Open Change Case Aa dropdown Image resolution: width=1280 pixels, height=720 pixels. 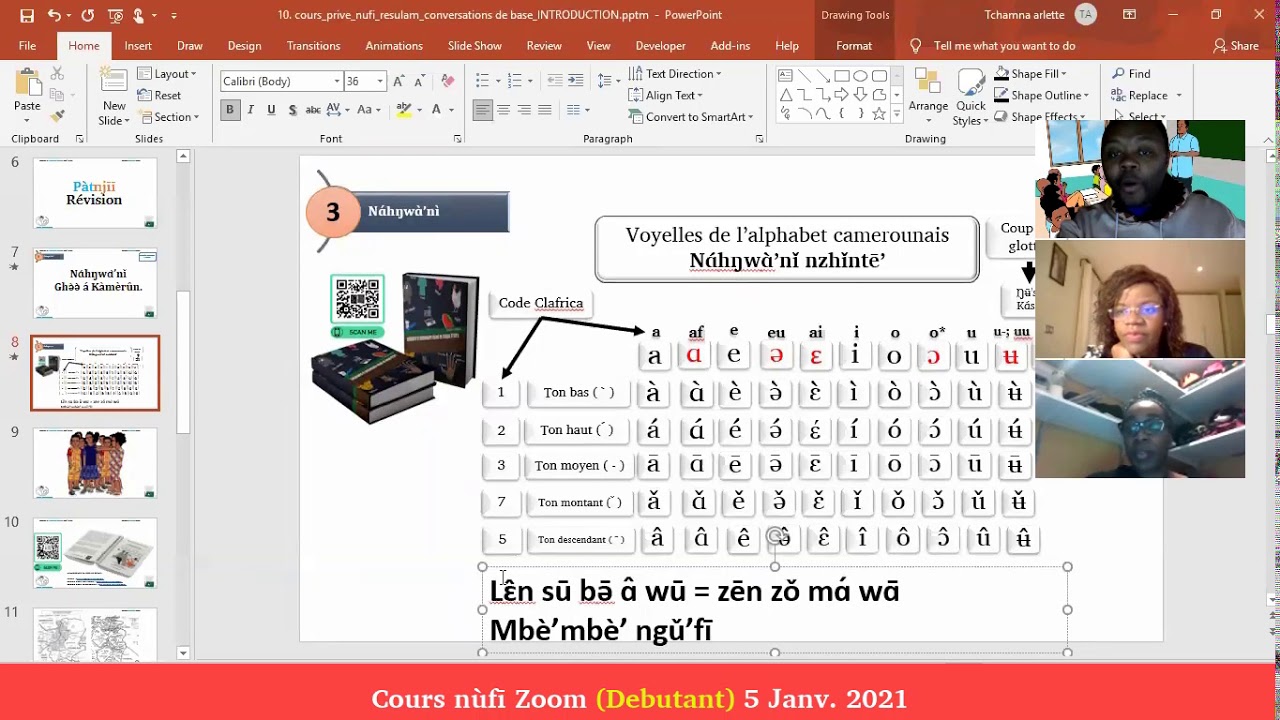(369, 110)
